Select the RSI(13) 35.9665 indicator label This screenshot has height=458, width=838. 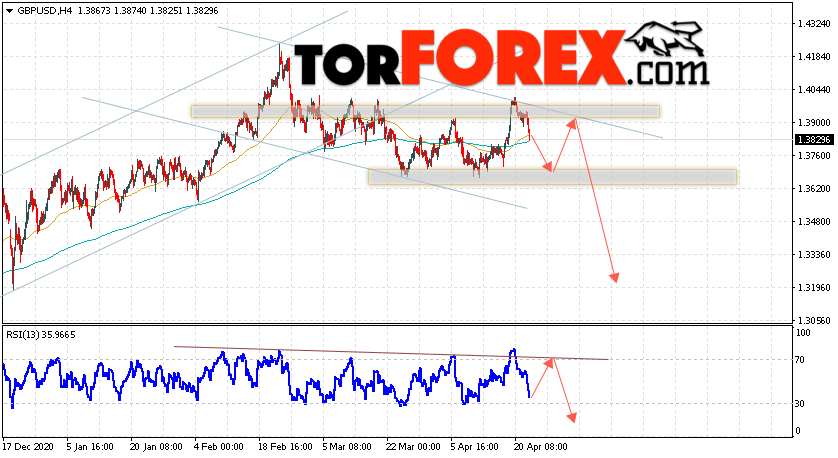click(41, 335)
